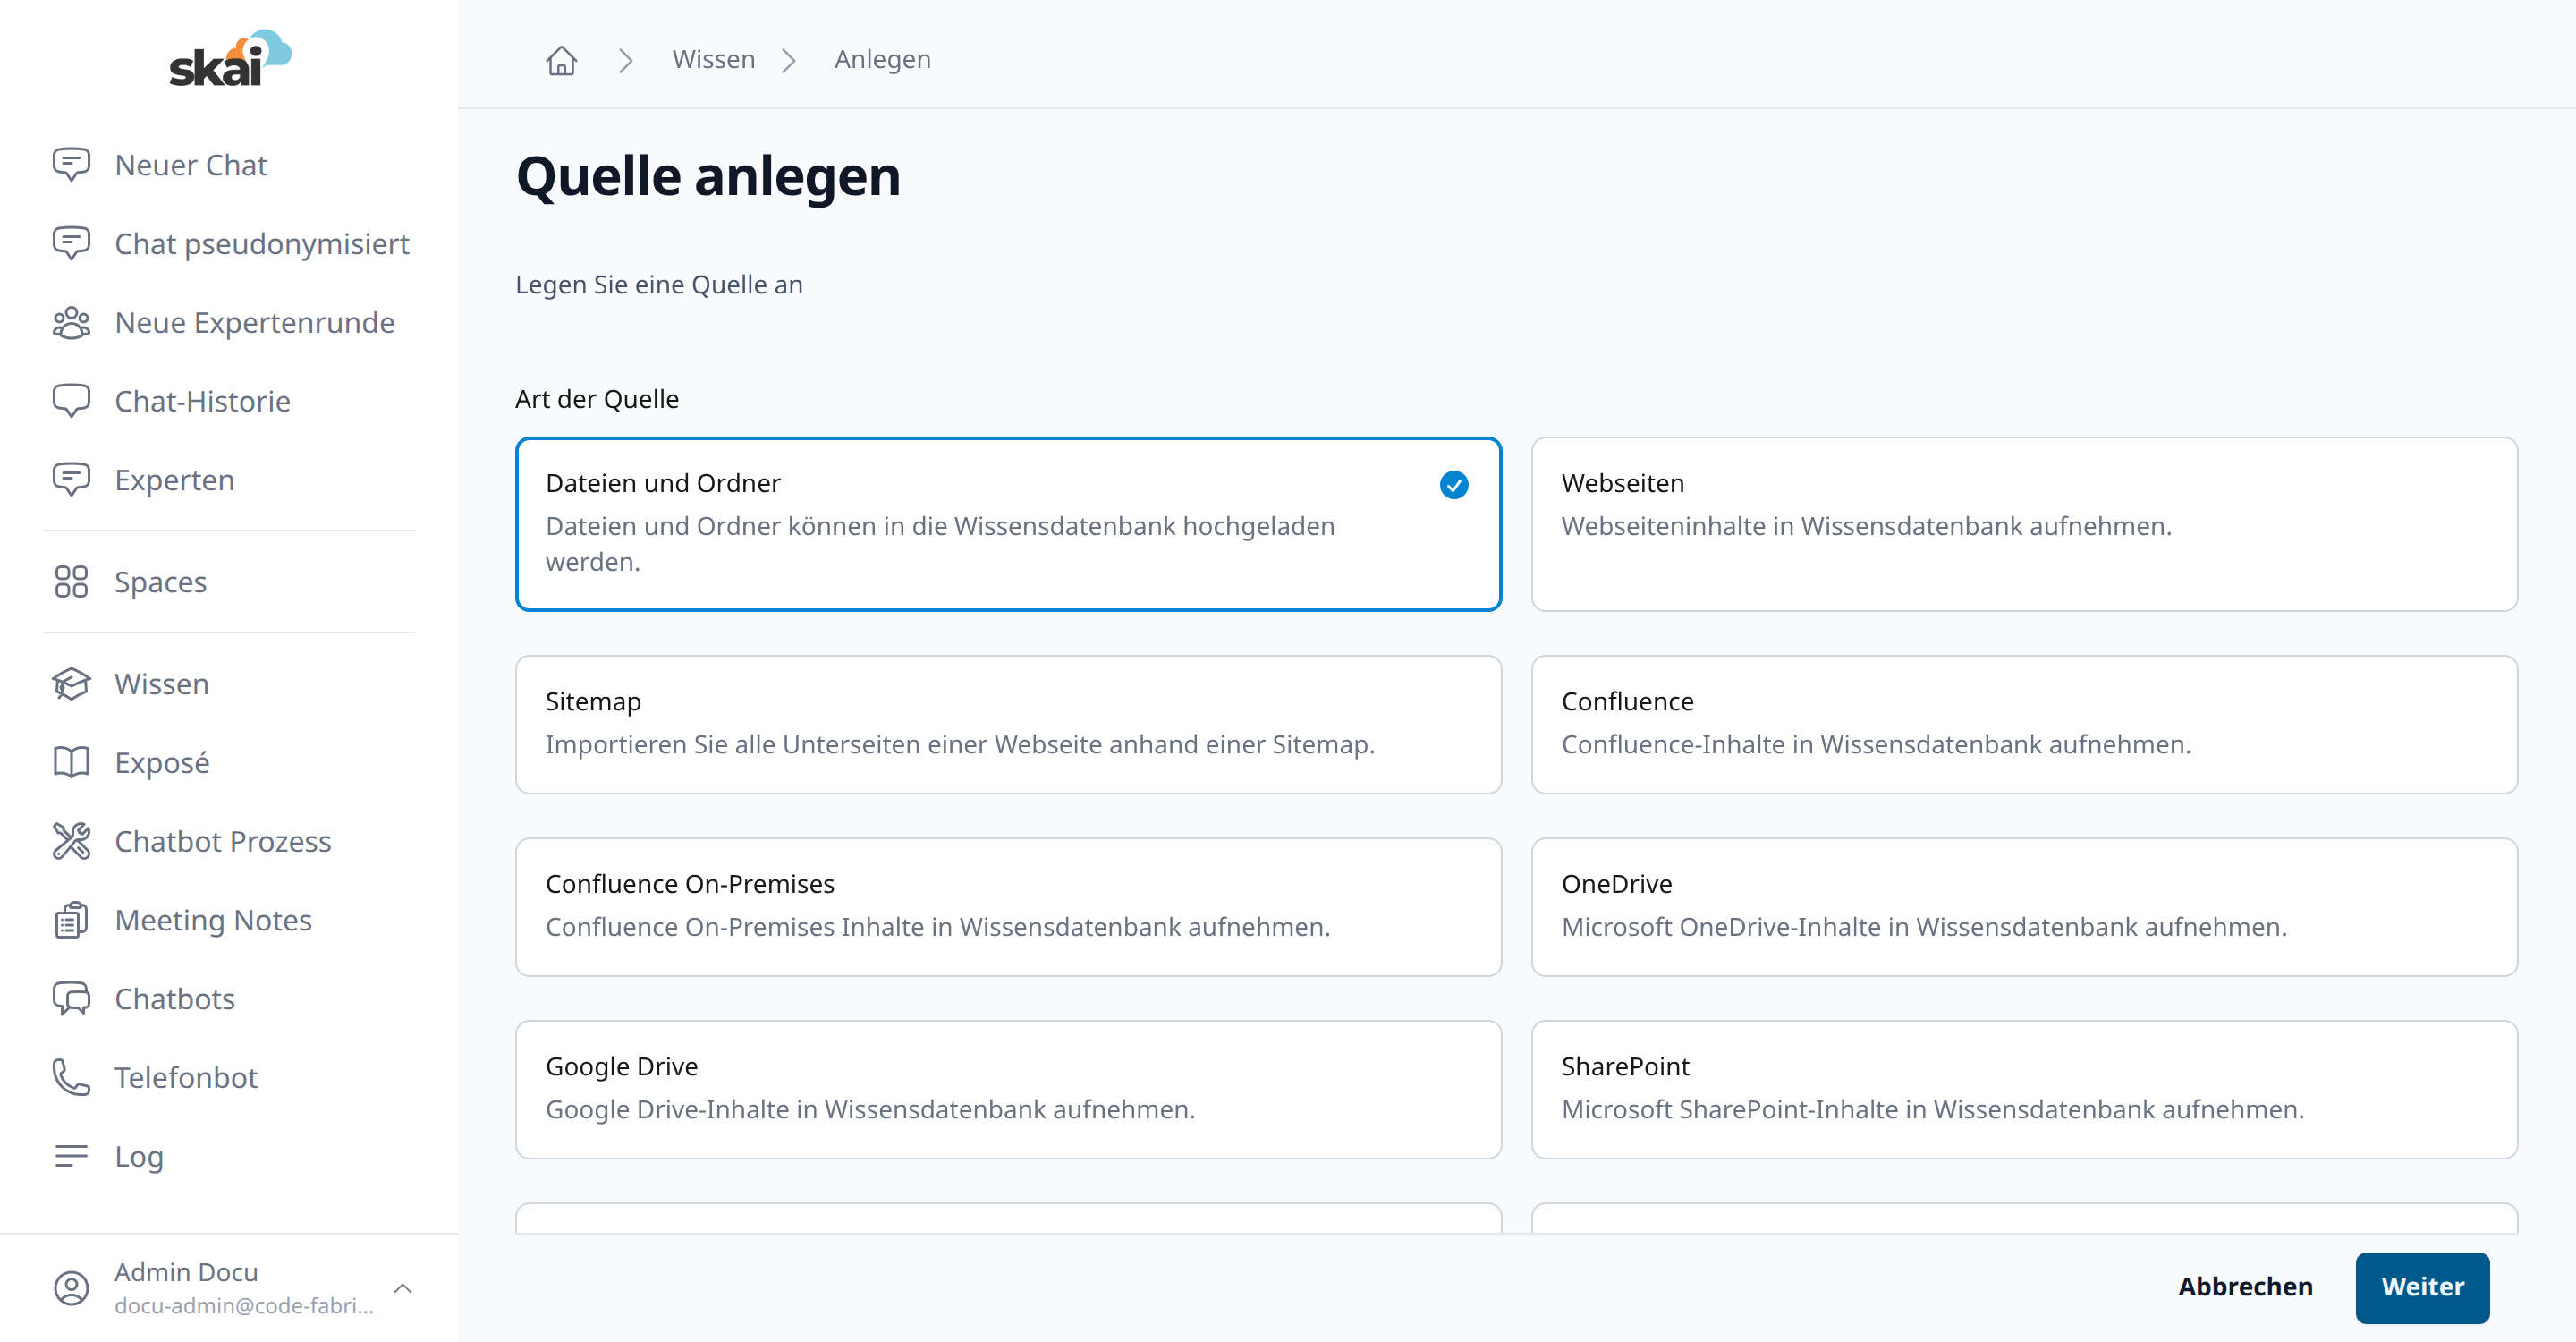Click the Admin Docu user avatar icon

71,1288
